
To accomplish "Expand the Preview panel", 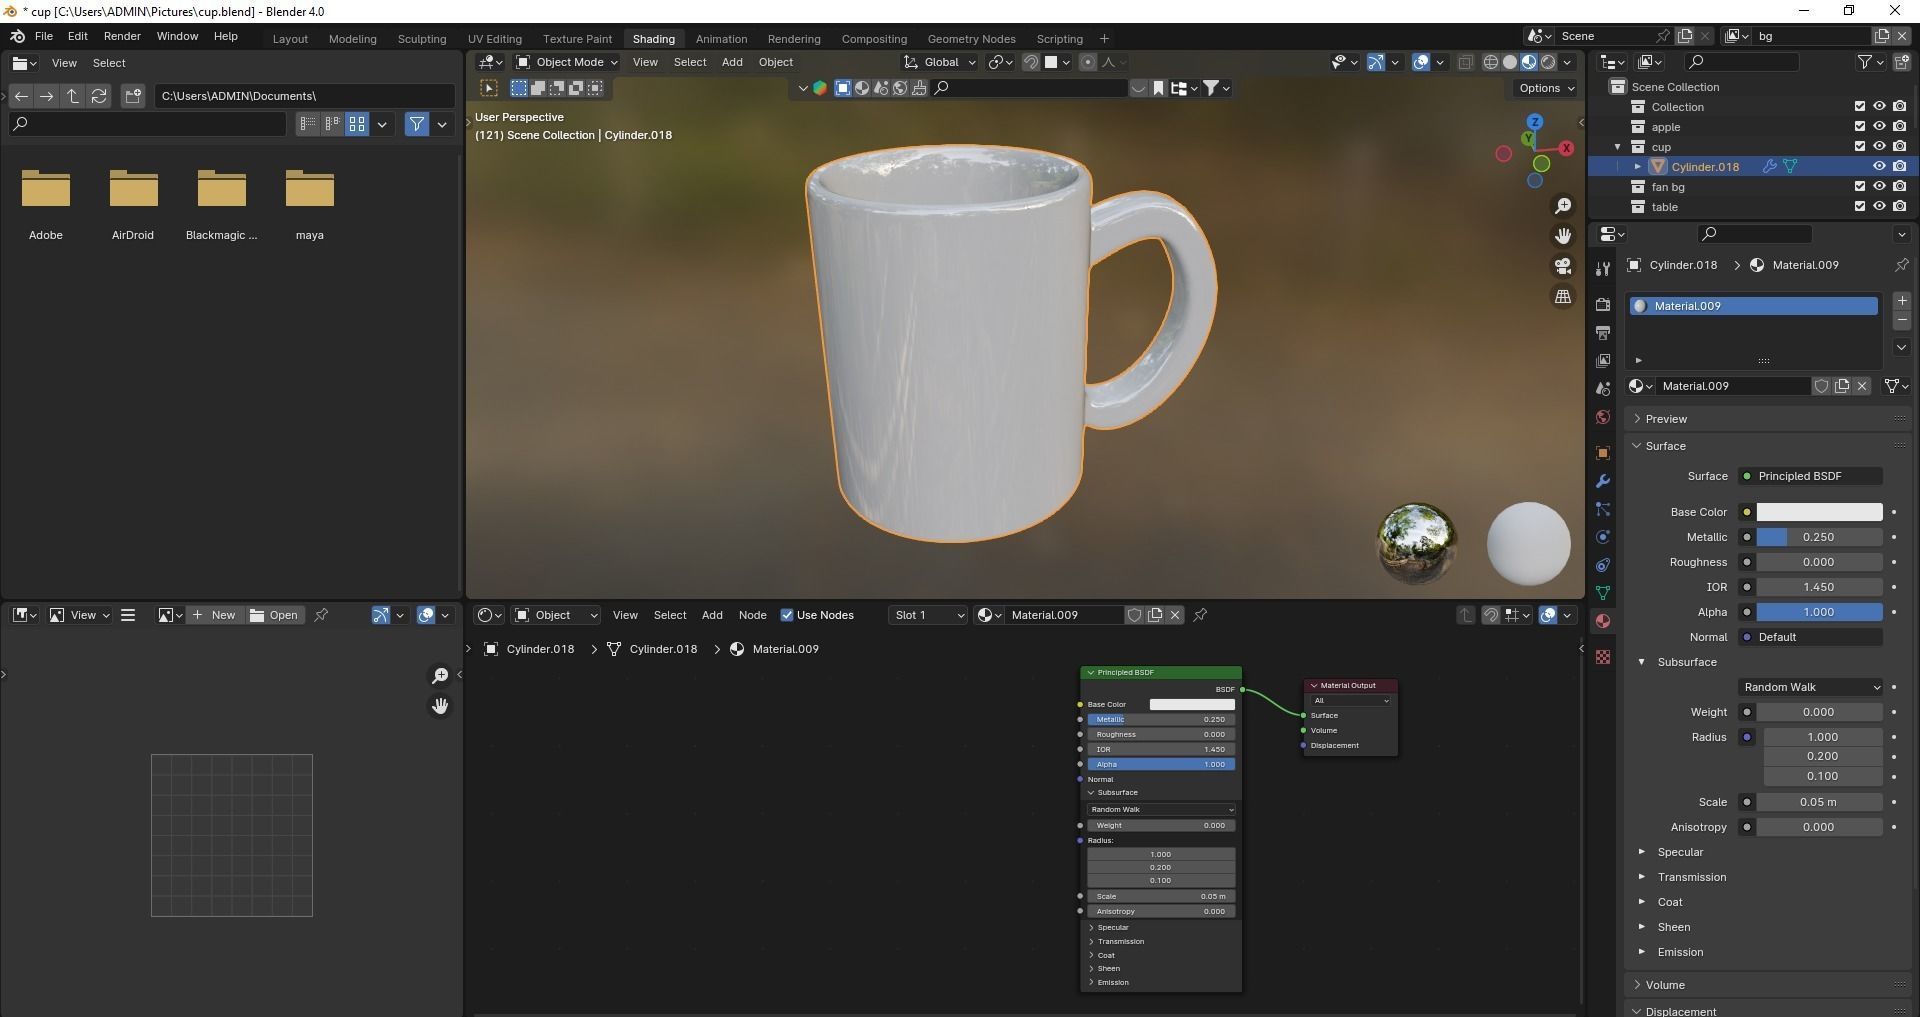I will [x=1666, y=419].
